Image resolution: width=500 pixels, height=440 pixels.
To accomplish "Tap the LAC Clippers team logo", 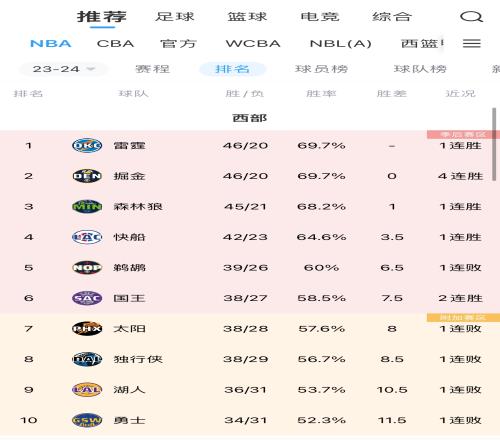I will 87,237.
